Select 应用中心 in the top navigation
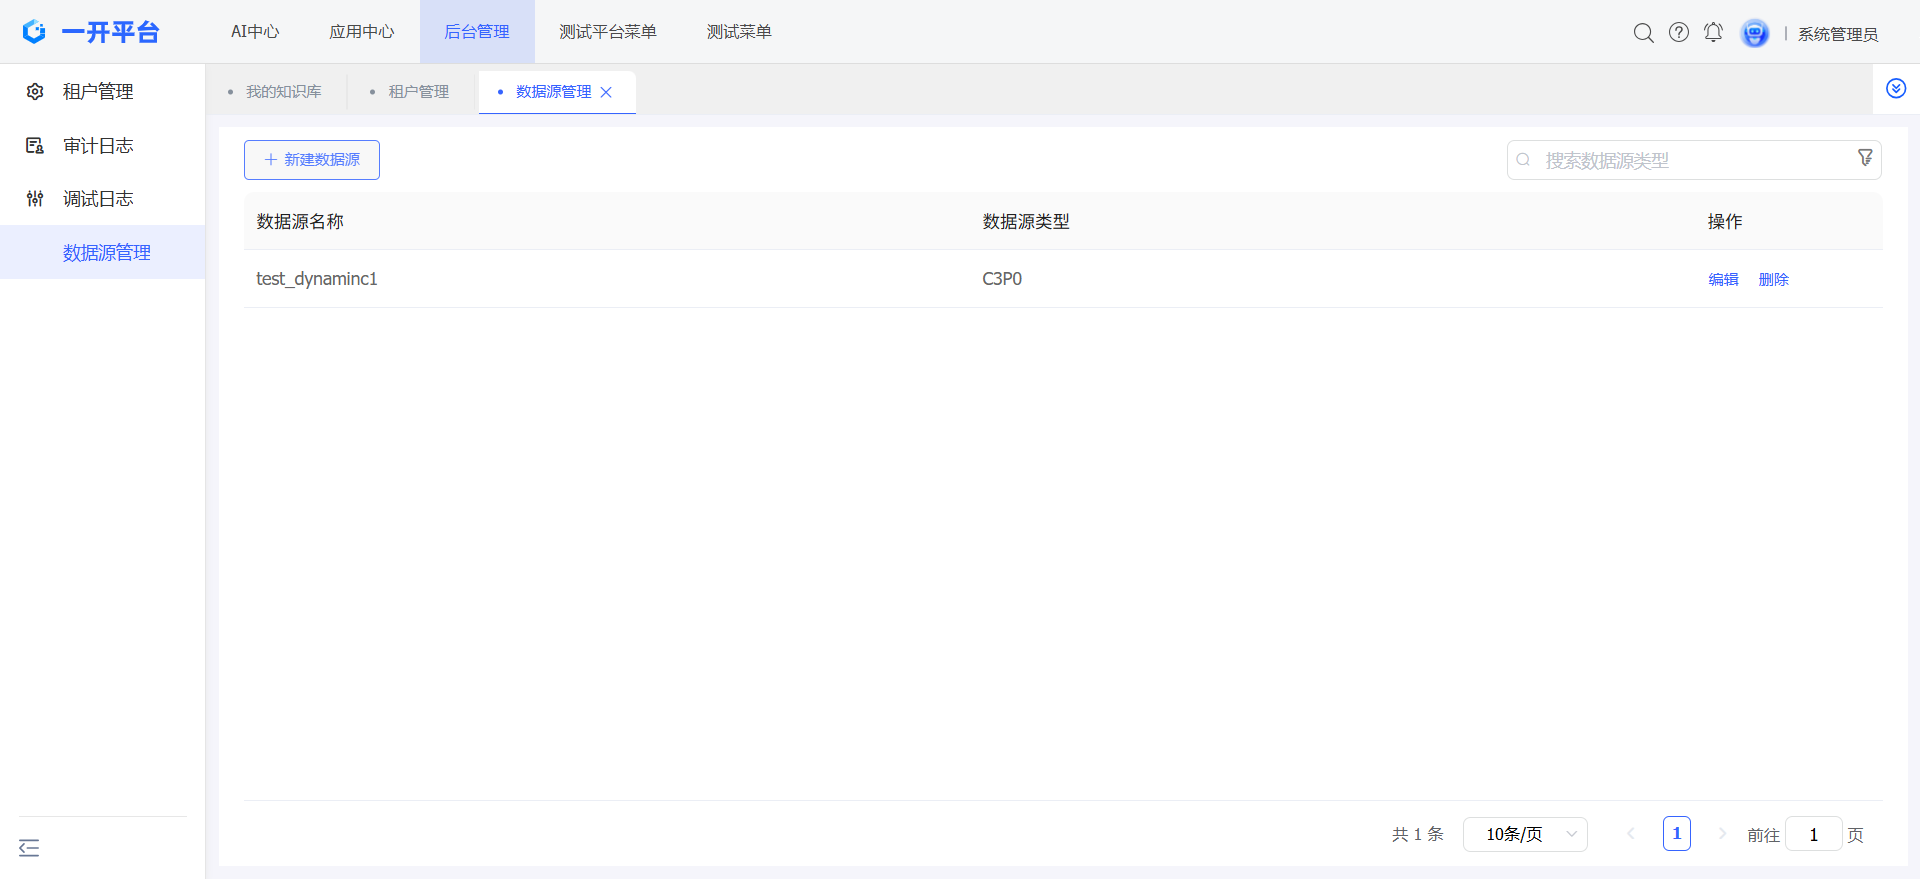The width and height of the screenshot is (1920, 879). (x=362, y=32)
